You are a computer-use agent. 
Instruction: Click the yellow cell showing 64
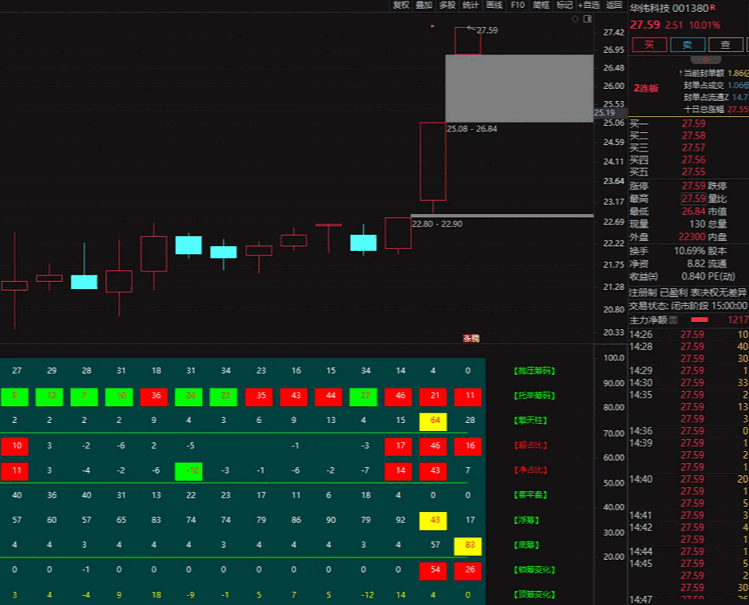[433, 421]
